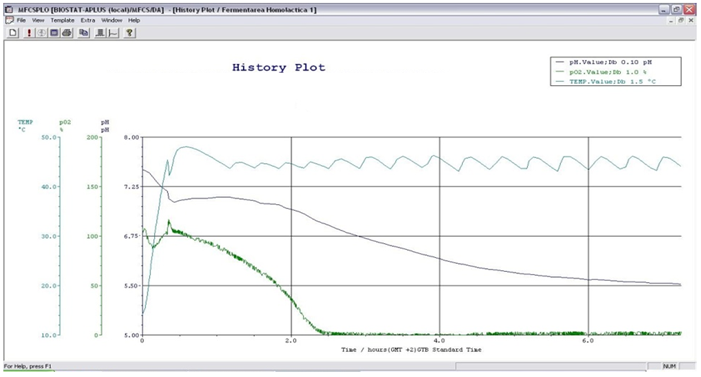Open the Help menu

[134, 20]
